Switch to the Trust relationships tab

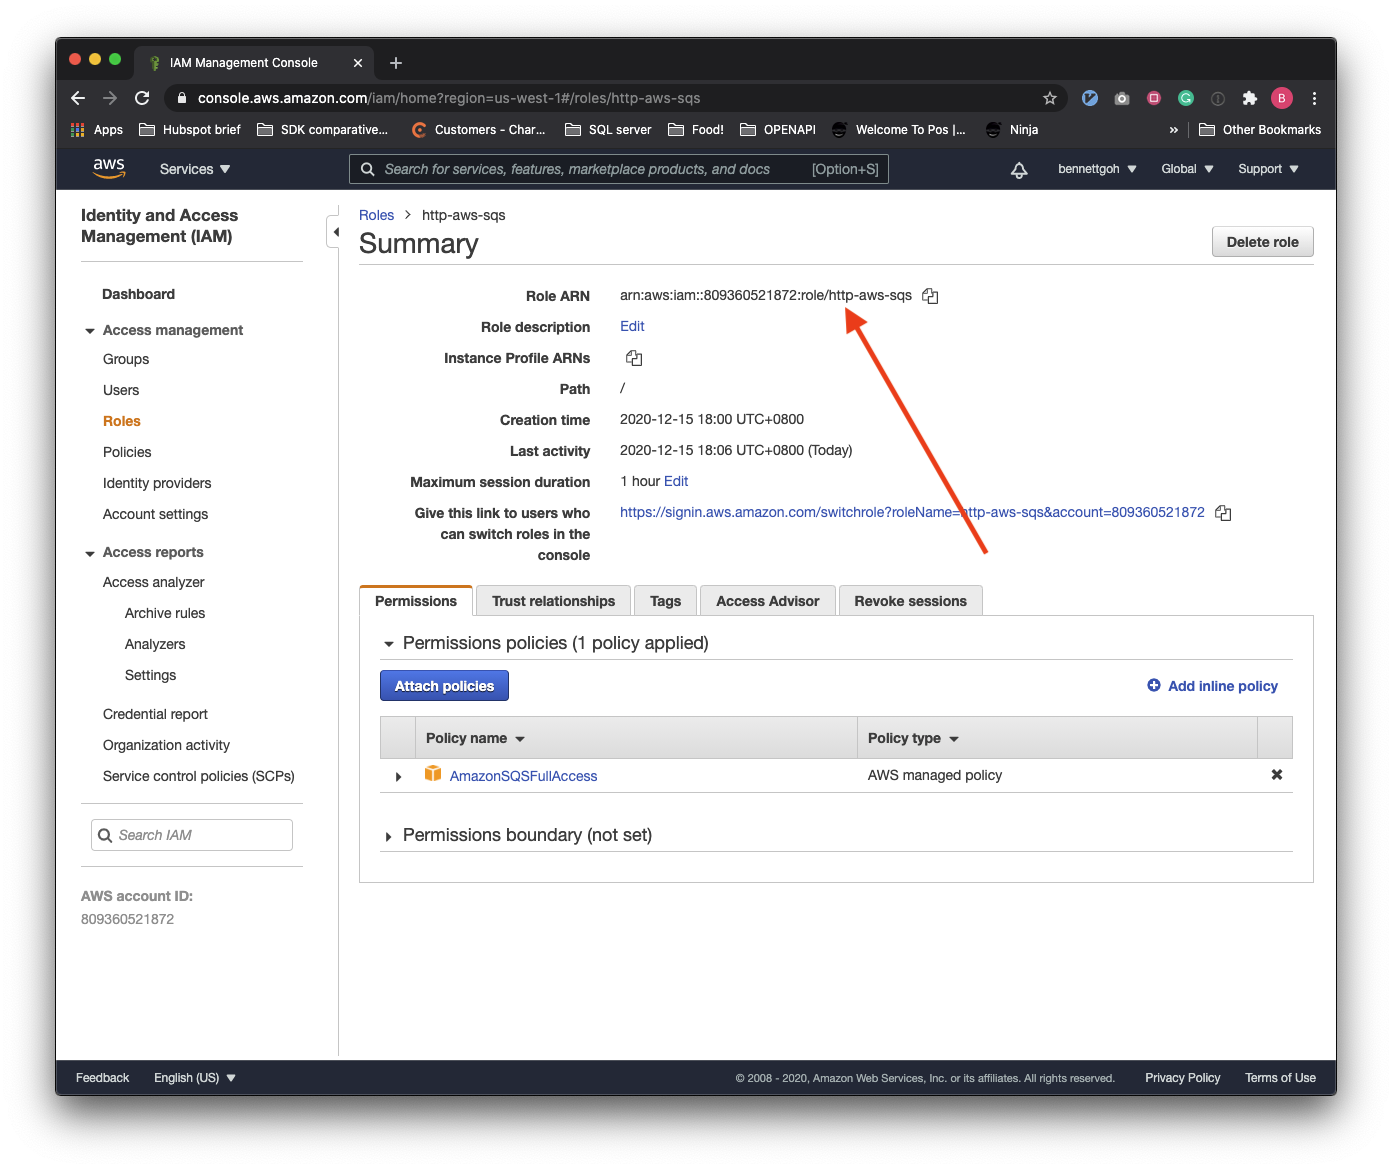[553, 600]
